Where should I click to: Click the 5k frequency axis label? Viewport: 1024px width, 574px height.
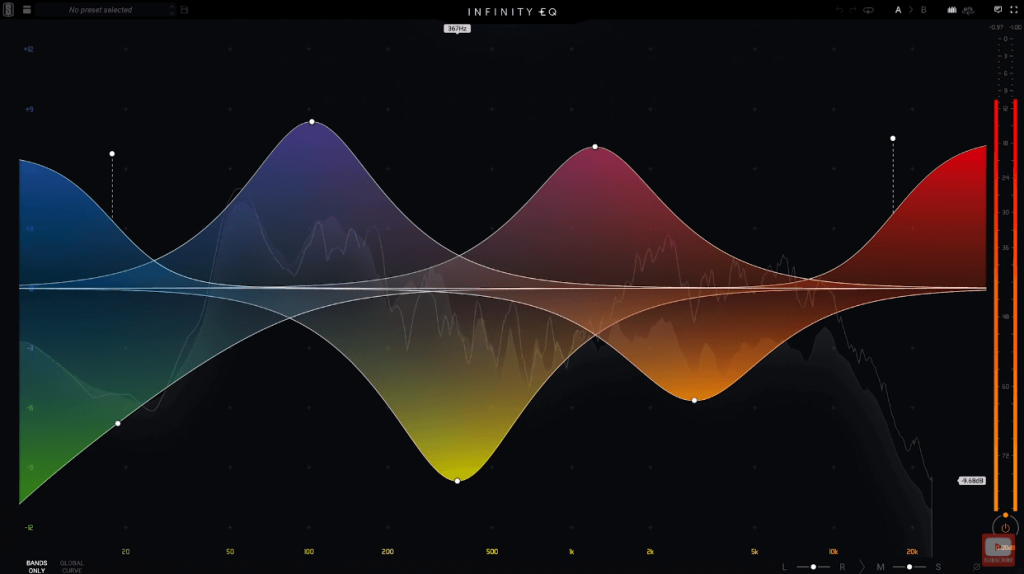coord(754,551)
